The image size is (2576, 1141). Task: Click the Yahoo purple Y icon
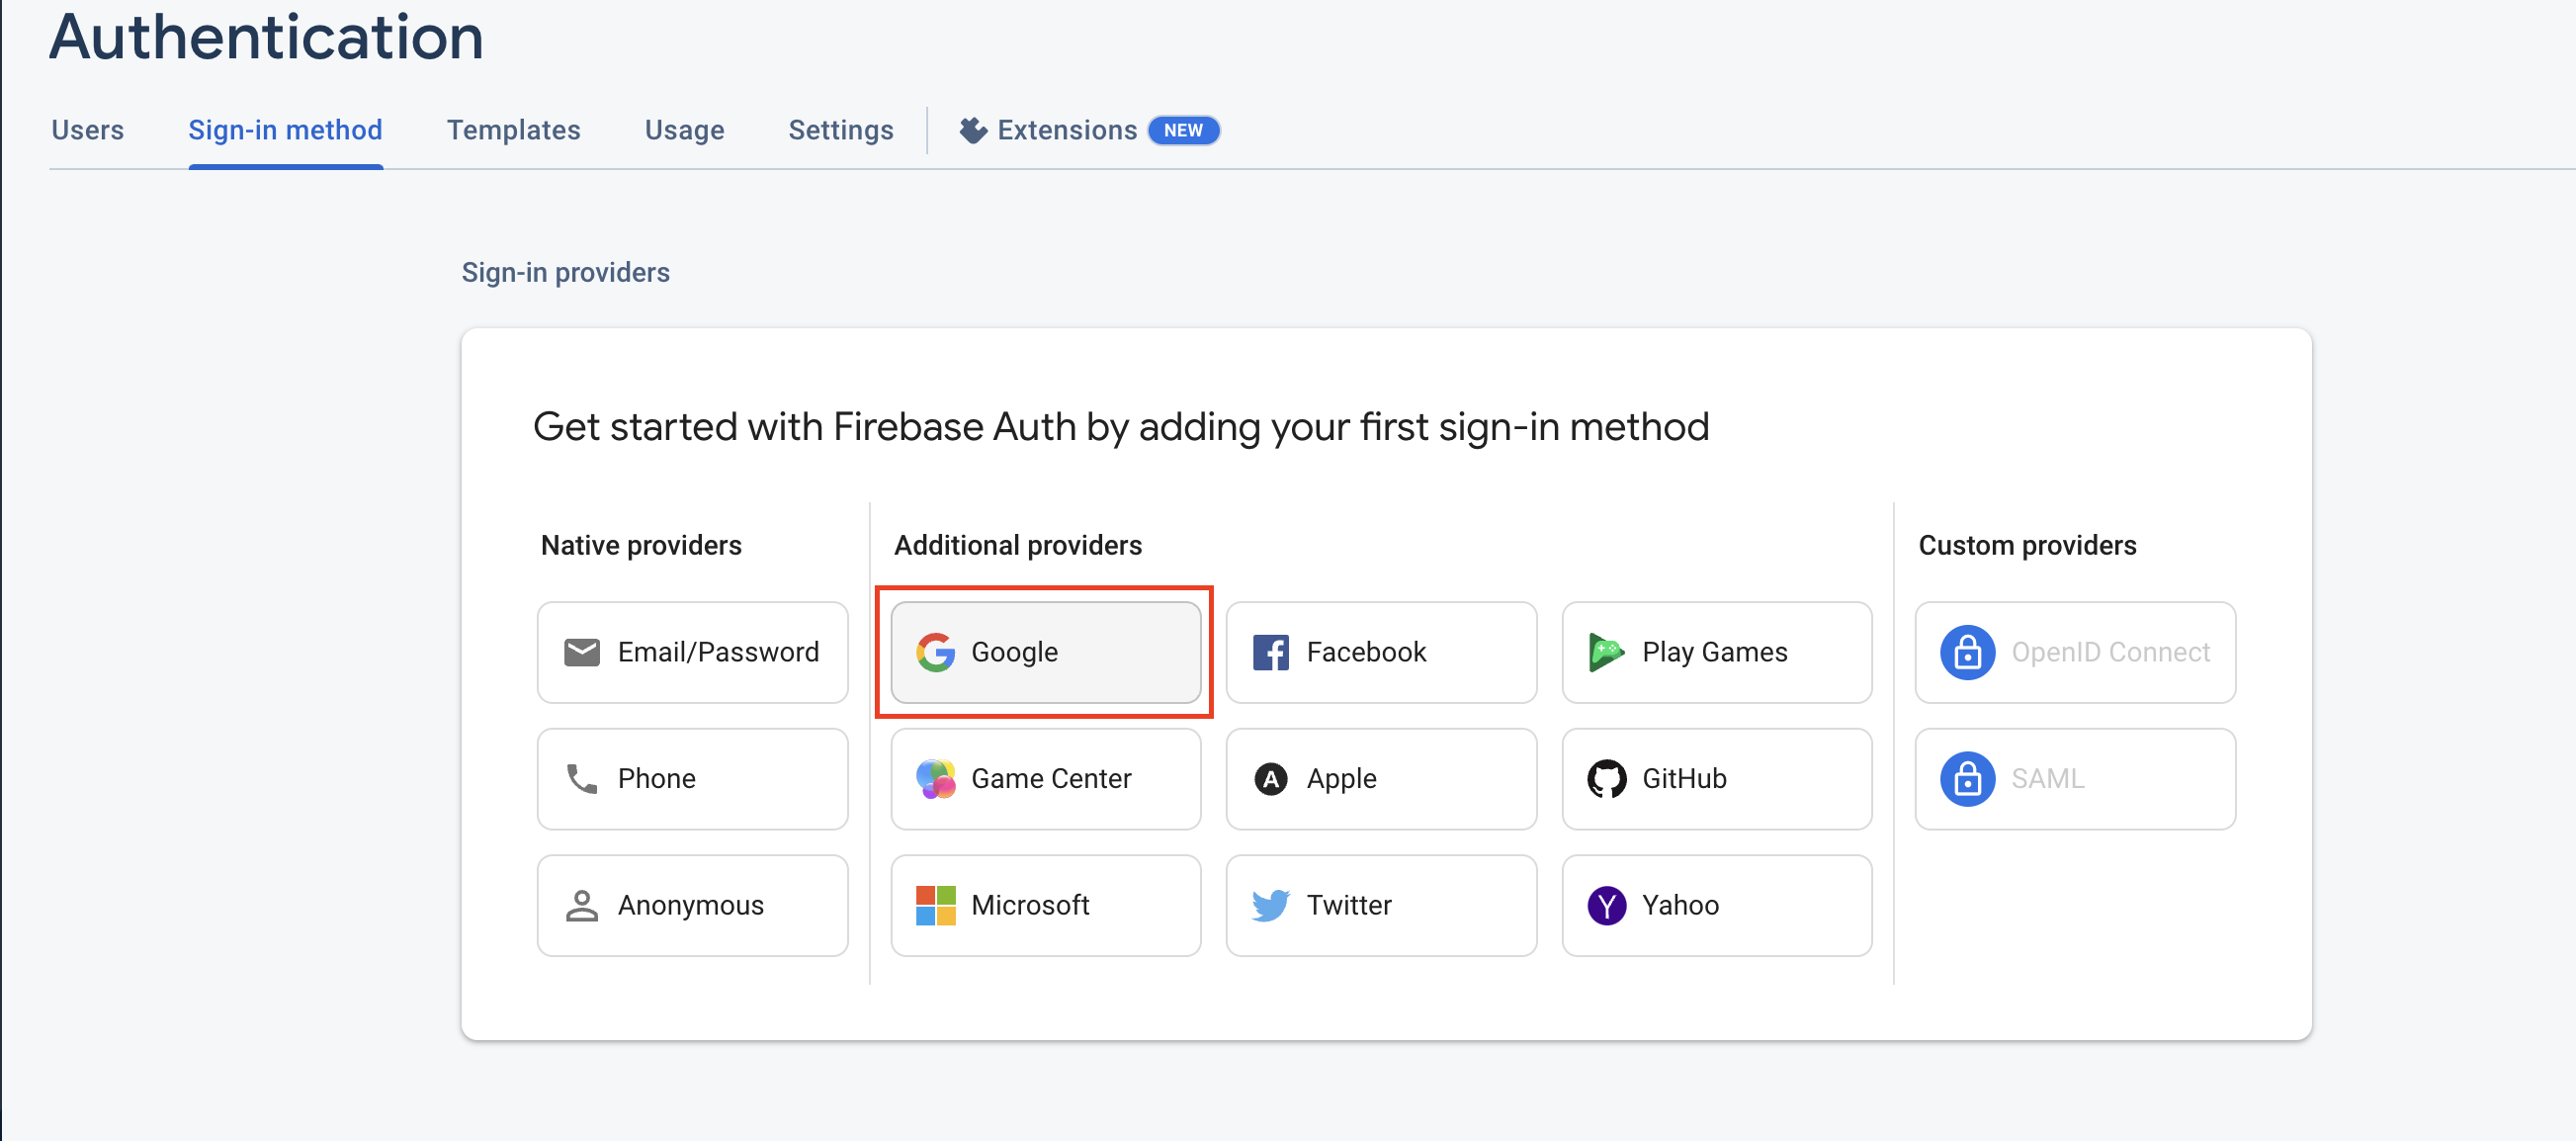1606,905
